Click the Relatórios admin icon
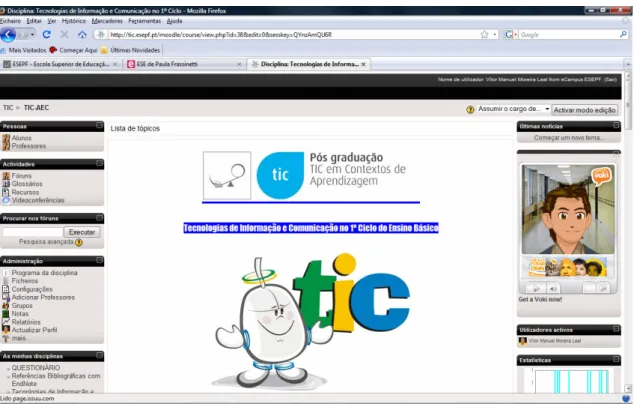Screen dimensions: 634x404 [6, 322]
